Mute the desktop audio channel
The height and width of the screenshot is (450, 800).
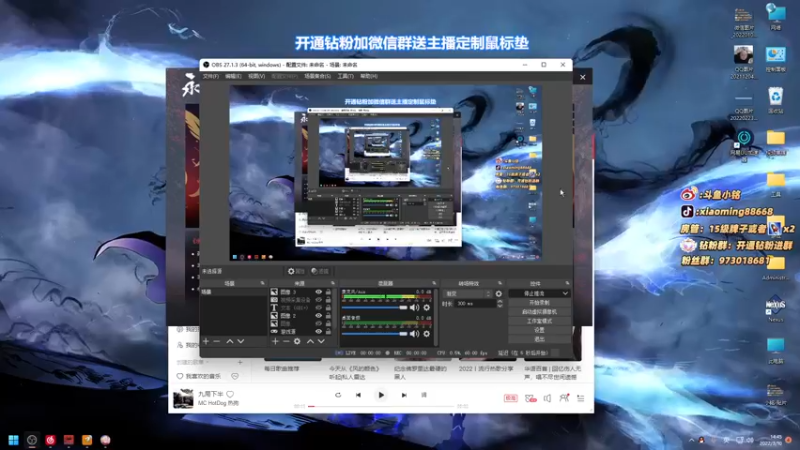click(414, 334)
